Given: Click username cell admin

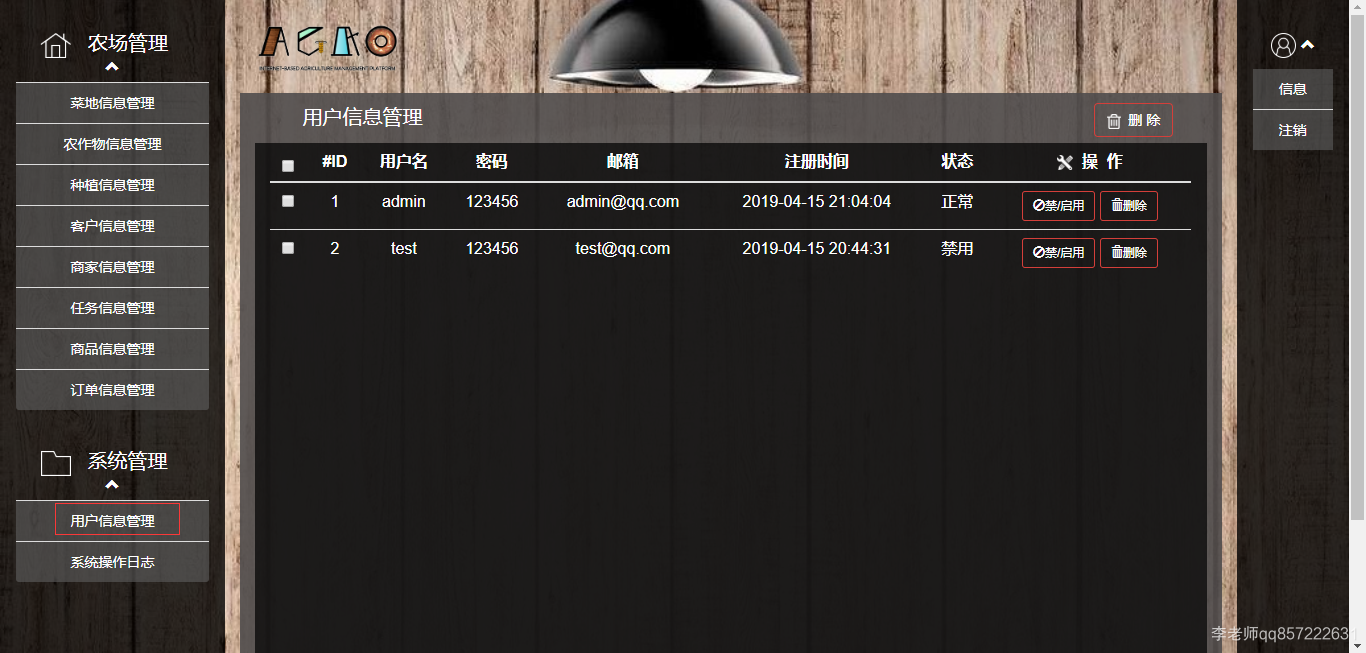Looking at the screenshot, I should [x=404, y=201].
